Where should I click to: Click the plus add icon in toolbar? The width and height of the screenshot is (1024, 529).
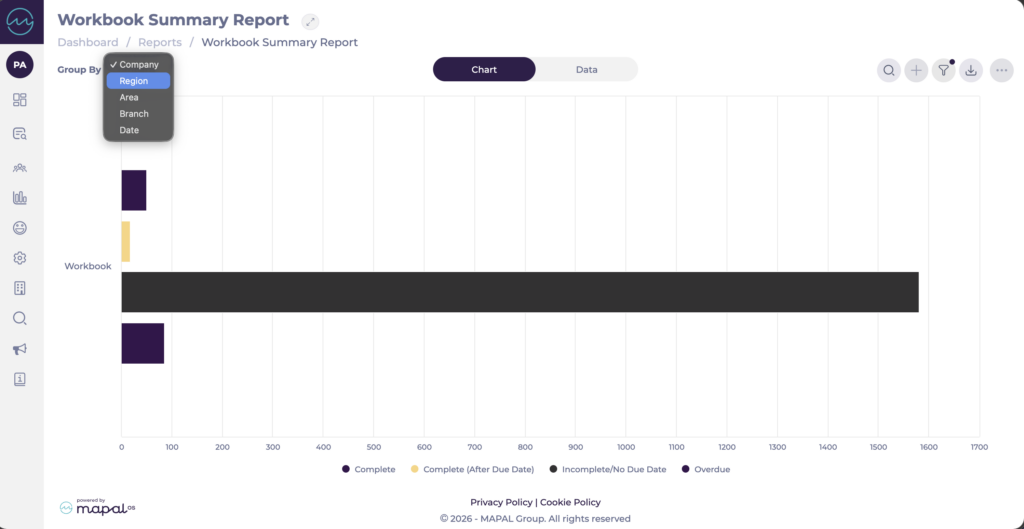(x=916, y=70)
